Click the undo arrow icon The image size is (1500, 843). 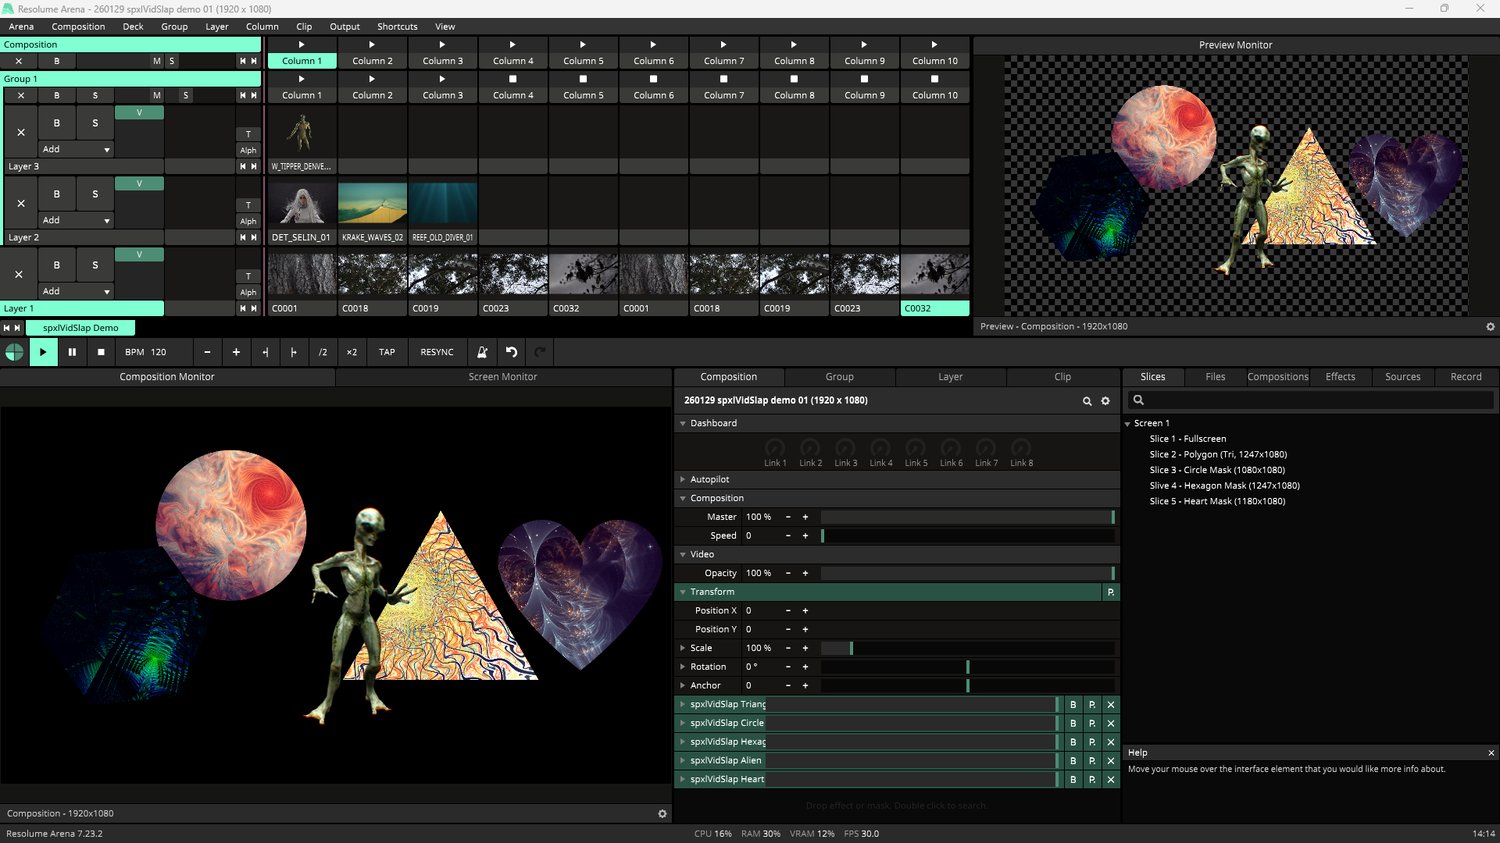coord(511,352)
